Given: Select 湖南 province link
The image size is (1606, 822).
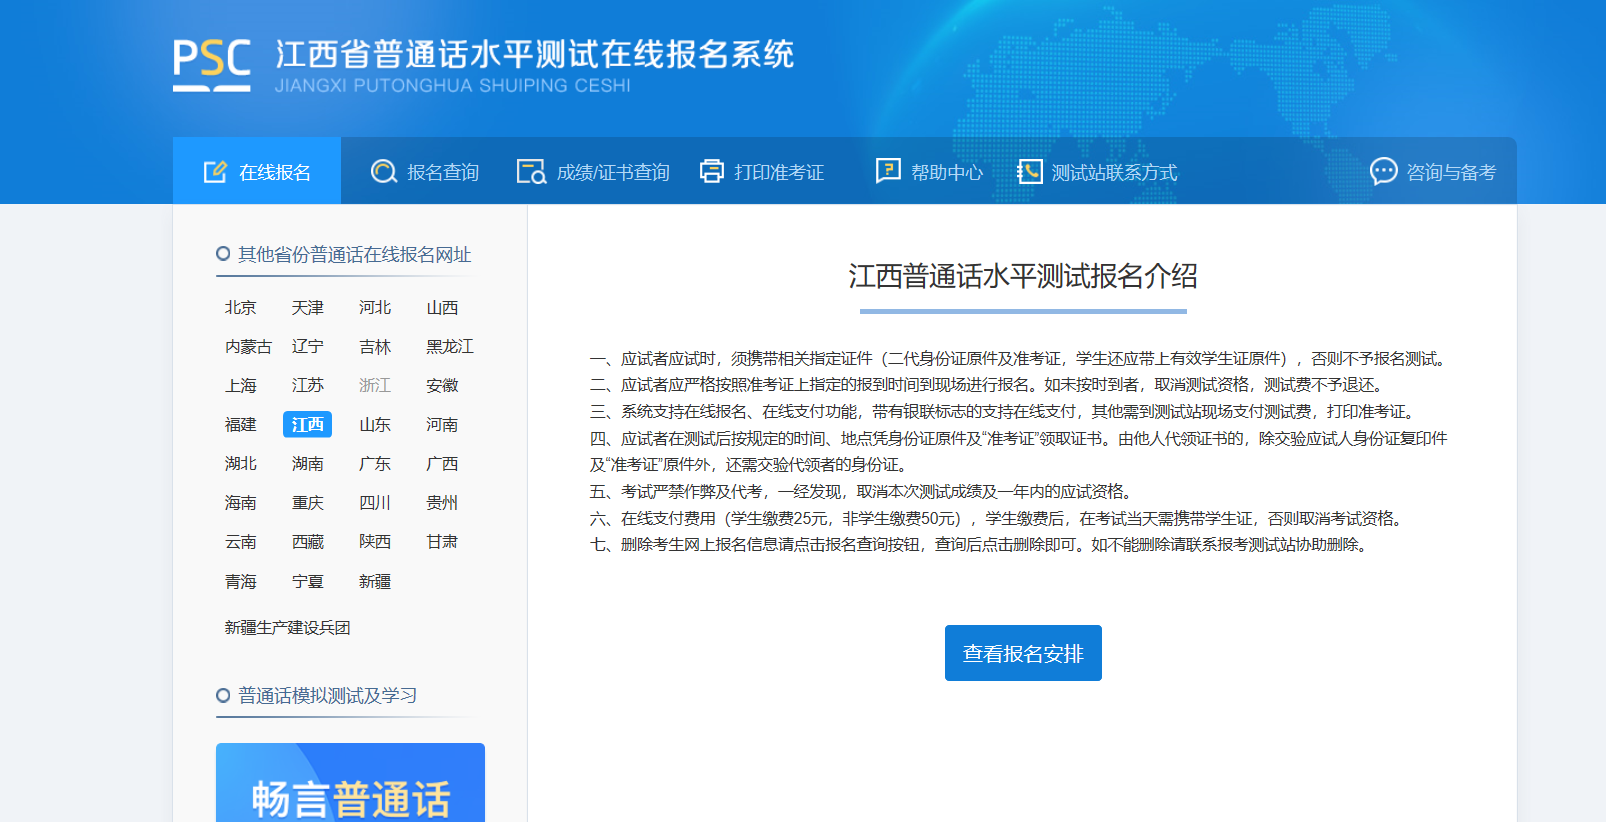Looking at the screenshot, I should (x=307, y=463).
